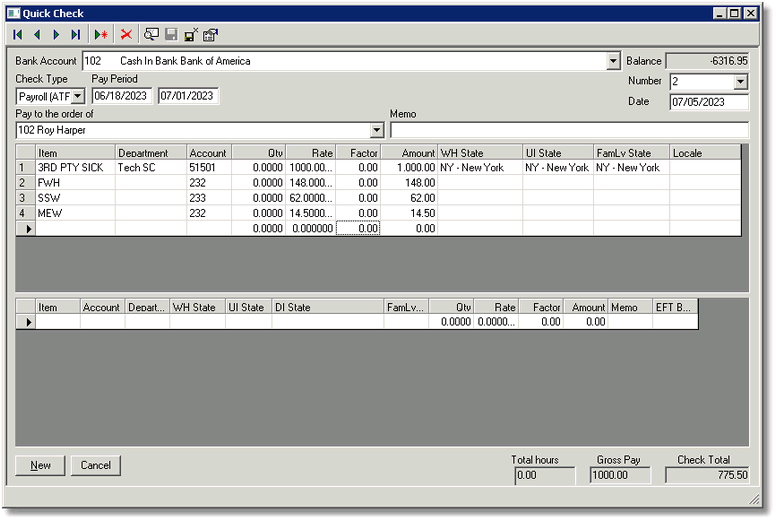Expand the check Number dropdown
The image size is (776, 521).
click(x=740, y=82)
